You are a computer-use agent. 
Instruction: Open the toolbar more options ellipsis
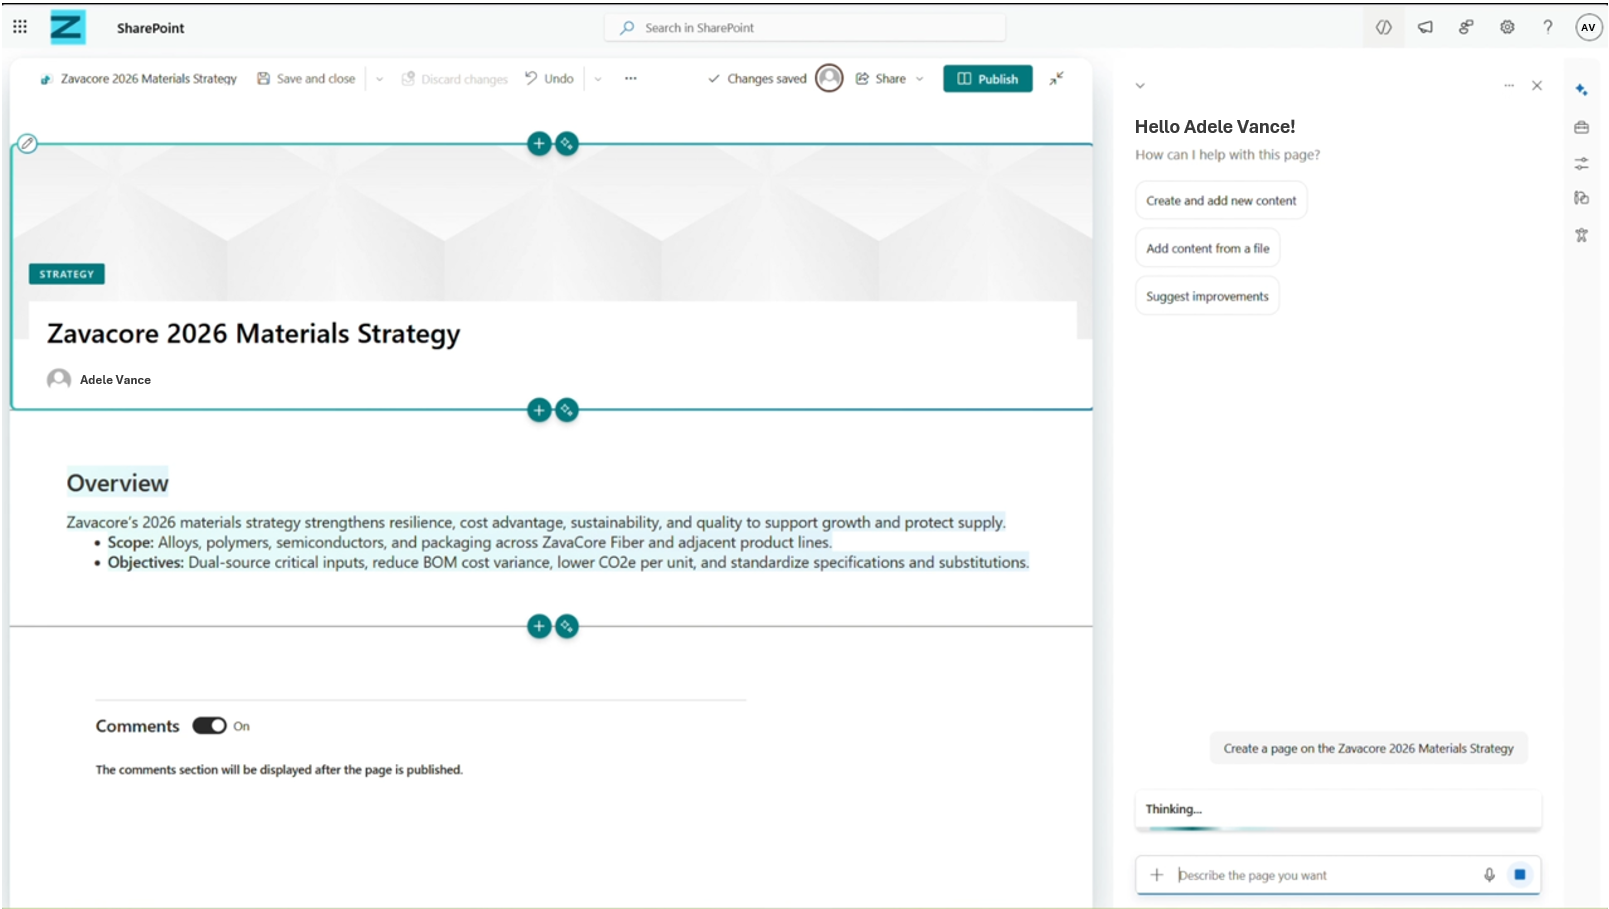point(630,79)
